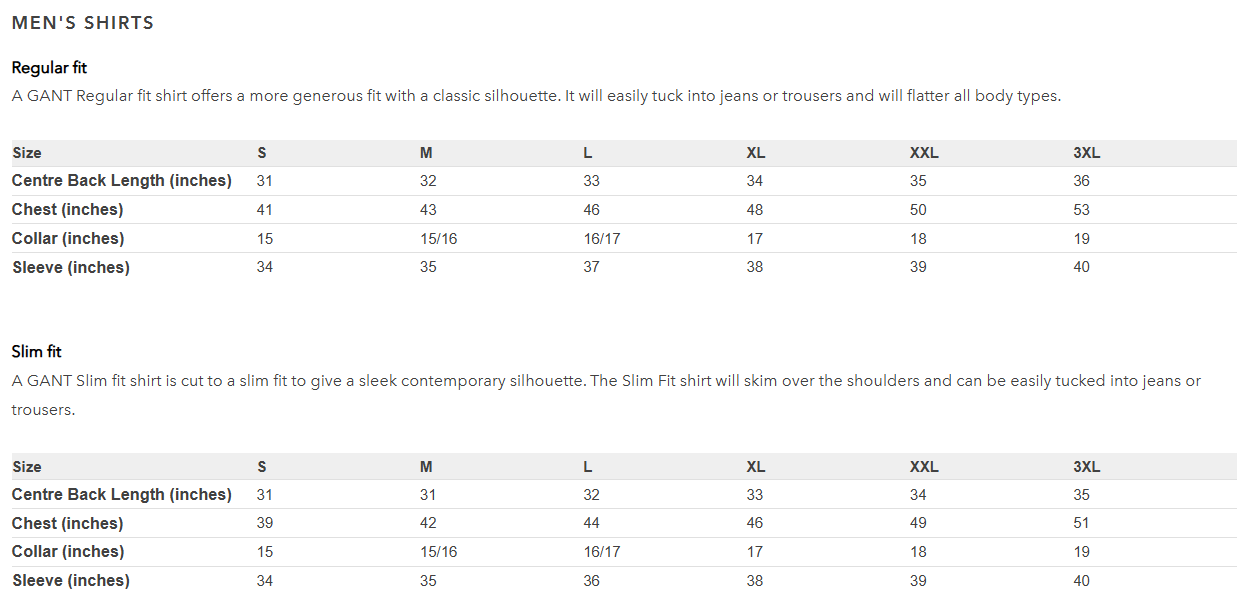Click Regular fit sleeve value 37
The width and height of the screenshot is (1253, 603).
pyautogui.click(x=592, y=267)
